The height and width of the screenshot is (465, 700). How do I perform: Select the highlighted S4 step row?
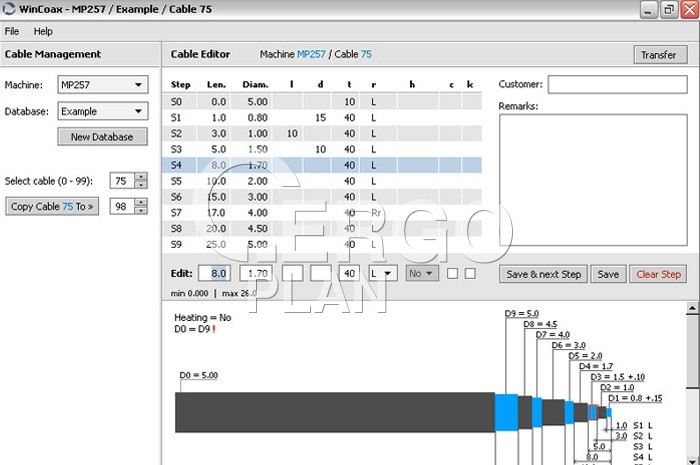(321, 165)
